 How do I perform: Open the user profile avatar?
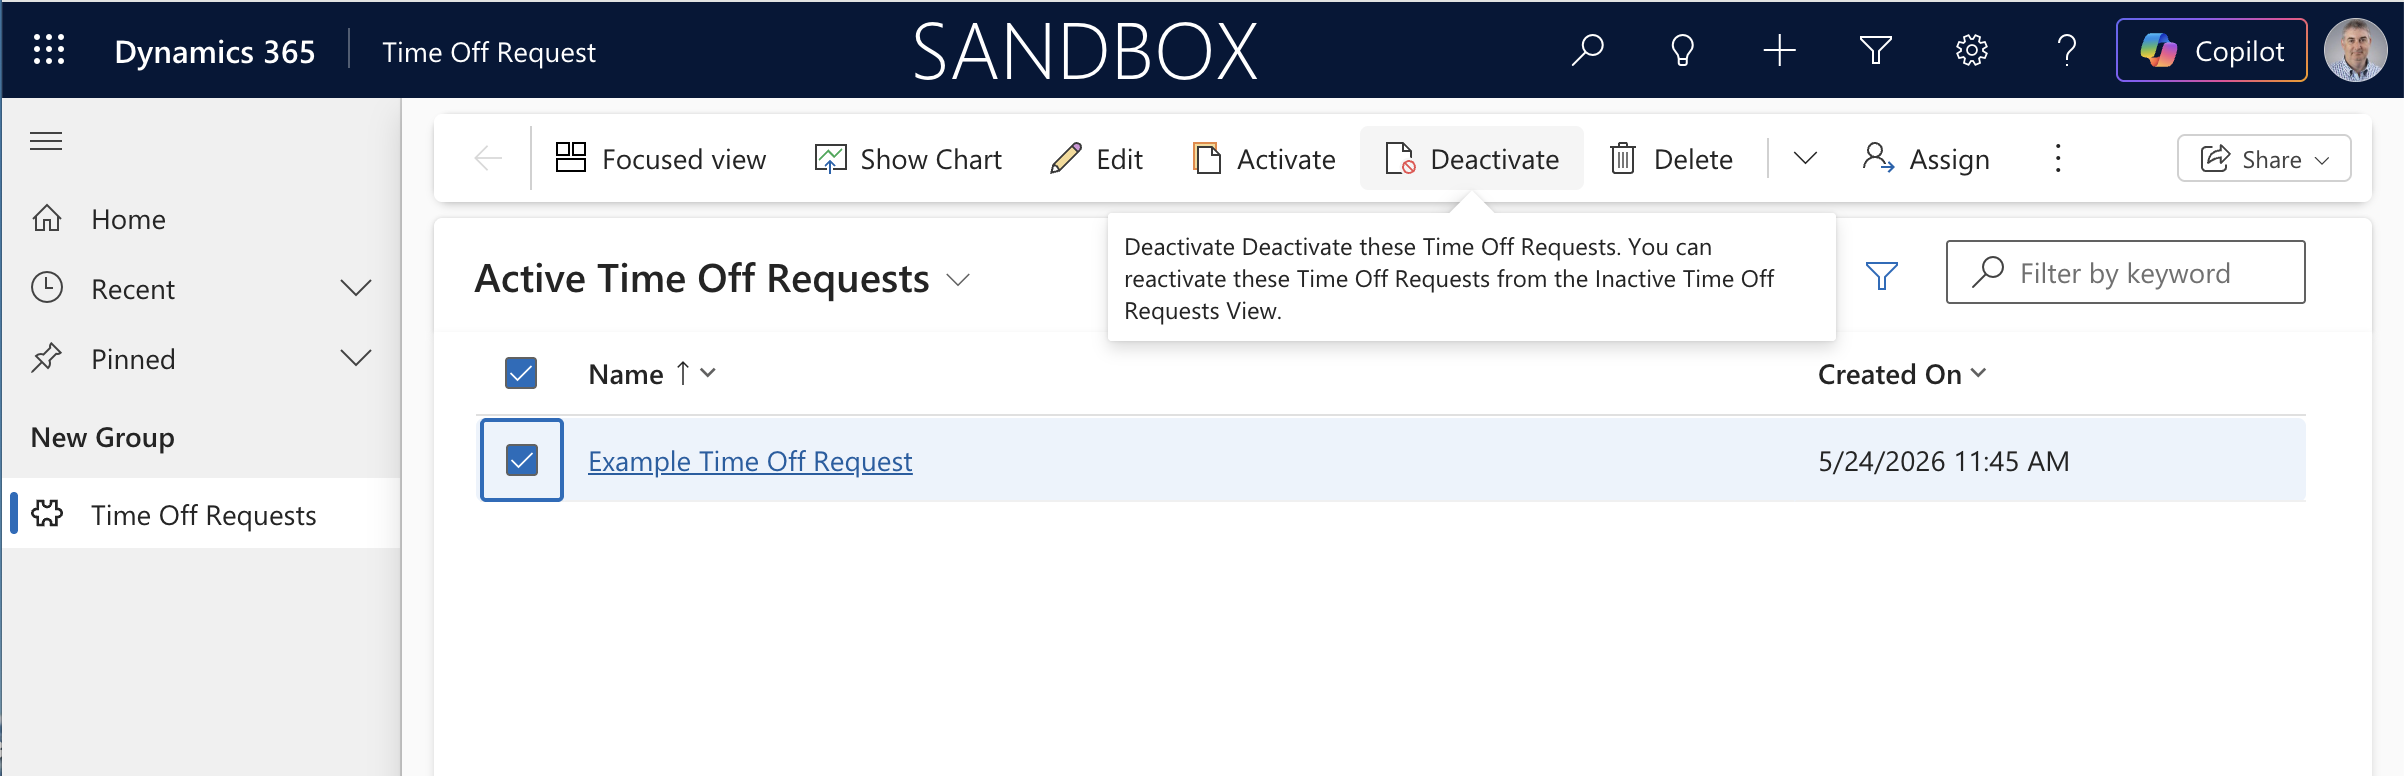[2355, 50]
